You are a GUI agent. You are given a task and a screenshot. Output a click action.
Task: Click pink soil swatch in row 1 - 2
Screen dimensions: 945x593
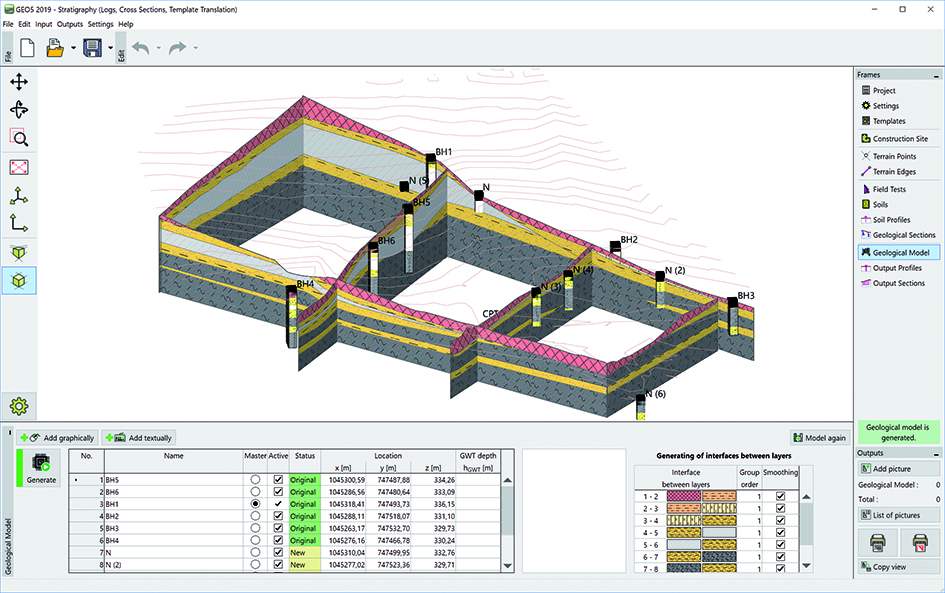coord(682,496)
